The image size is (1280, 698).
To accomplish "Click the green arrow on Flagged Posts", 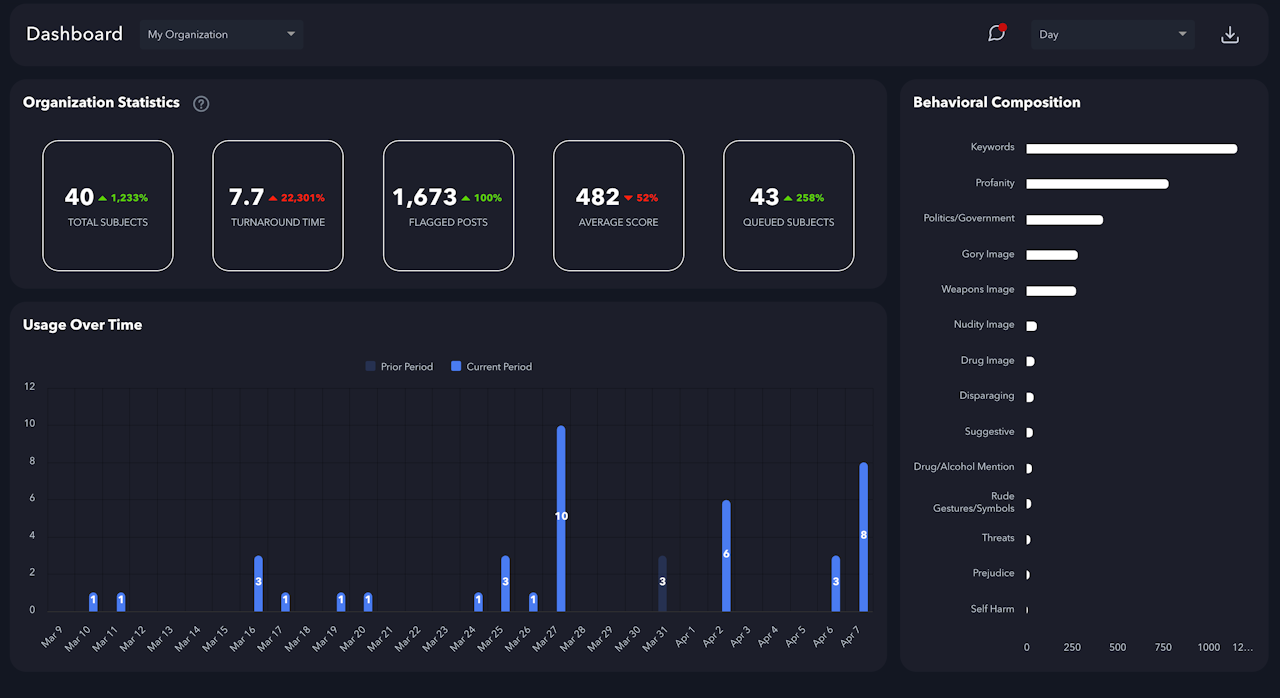I will (465, 198).
